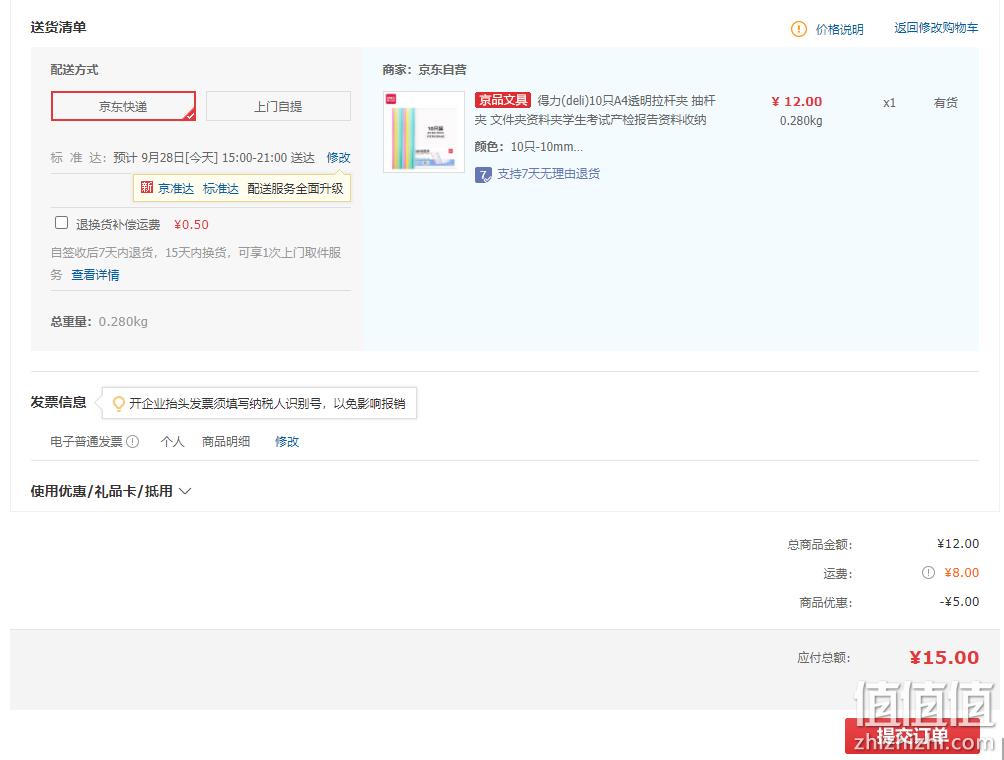Viewport: 1004px width, 760px height.
Task: Open the 标准达 delivery service link
Action: coord(221,188)
